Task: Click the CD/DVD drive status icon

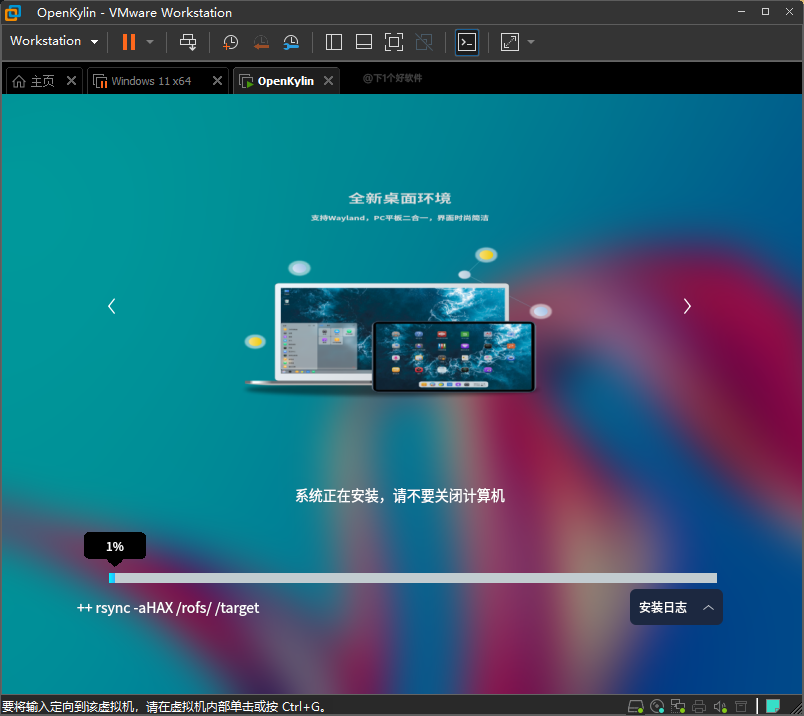Action: pyautogui.click(x=657, y=706)
